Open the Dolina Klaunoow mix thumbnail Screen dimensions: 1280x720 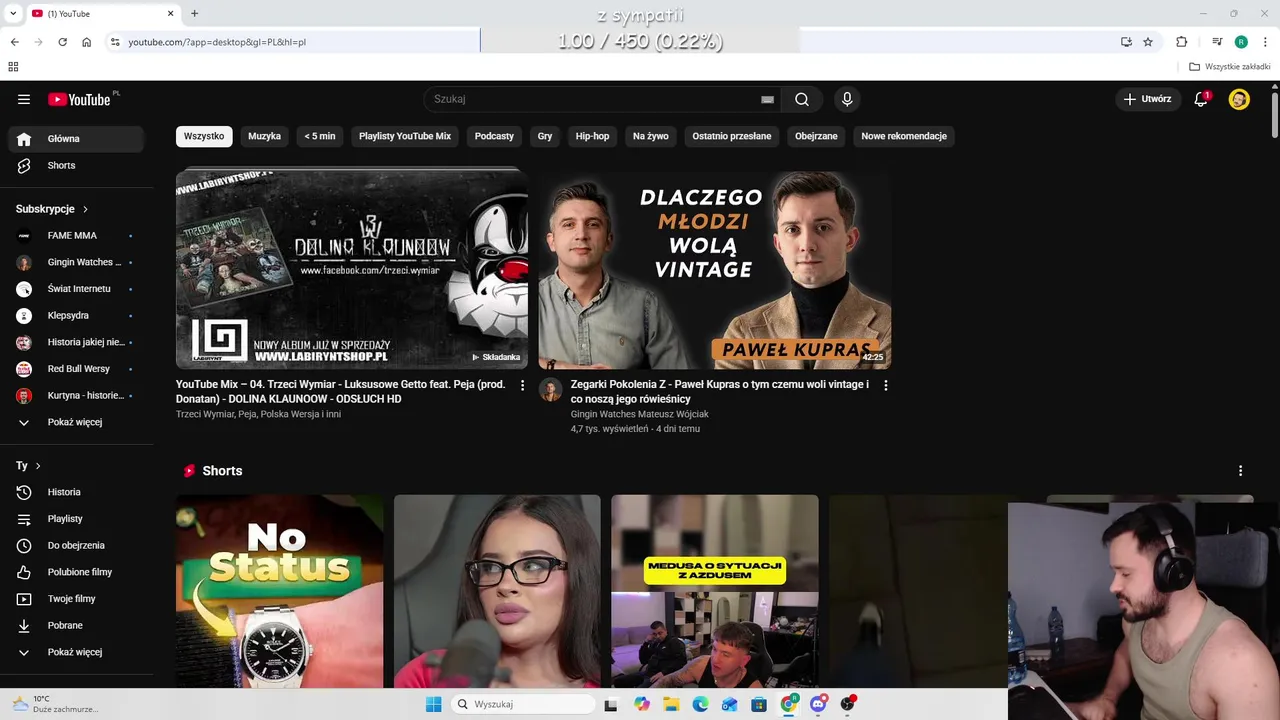[352, 269]
